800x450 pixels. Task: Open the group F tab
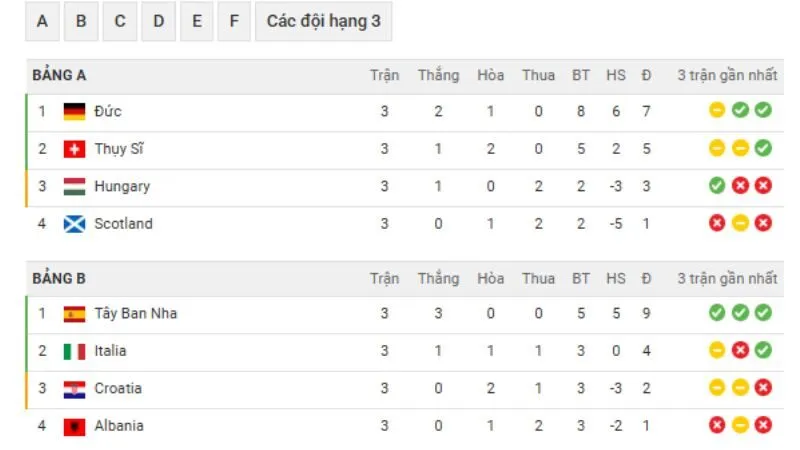click(233, 21)
